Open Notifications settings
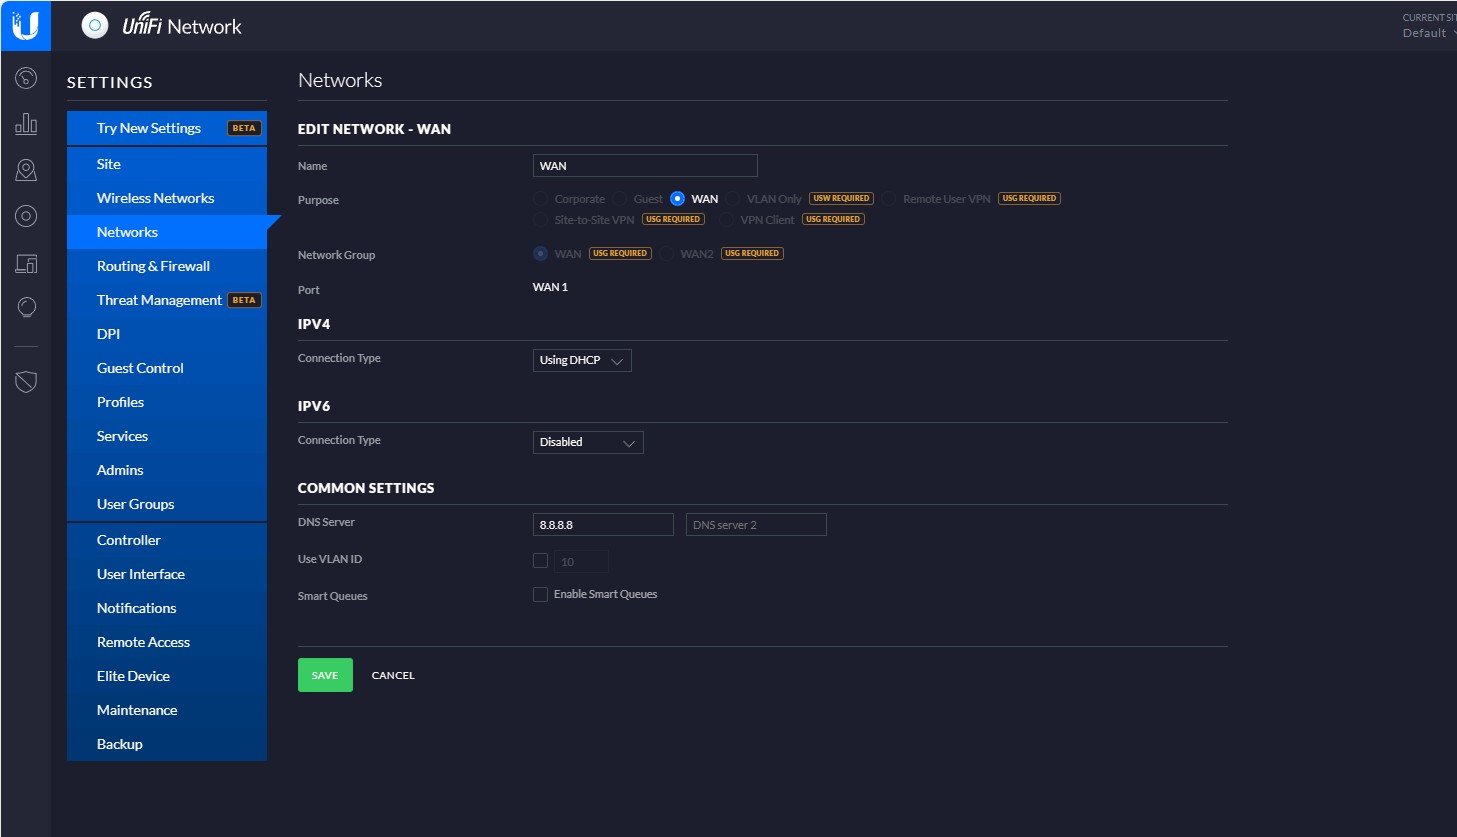Image resolution: width=1457 pixels, height=837 pixels. 167,608
